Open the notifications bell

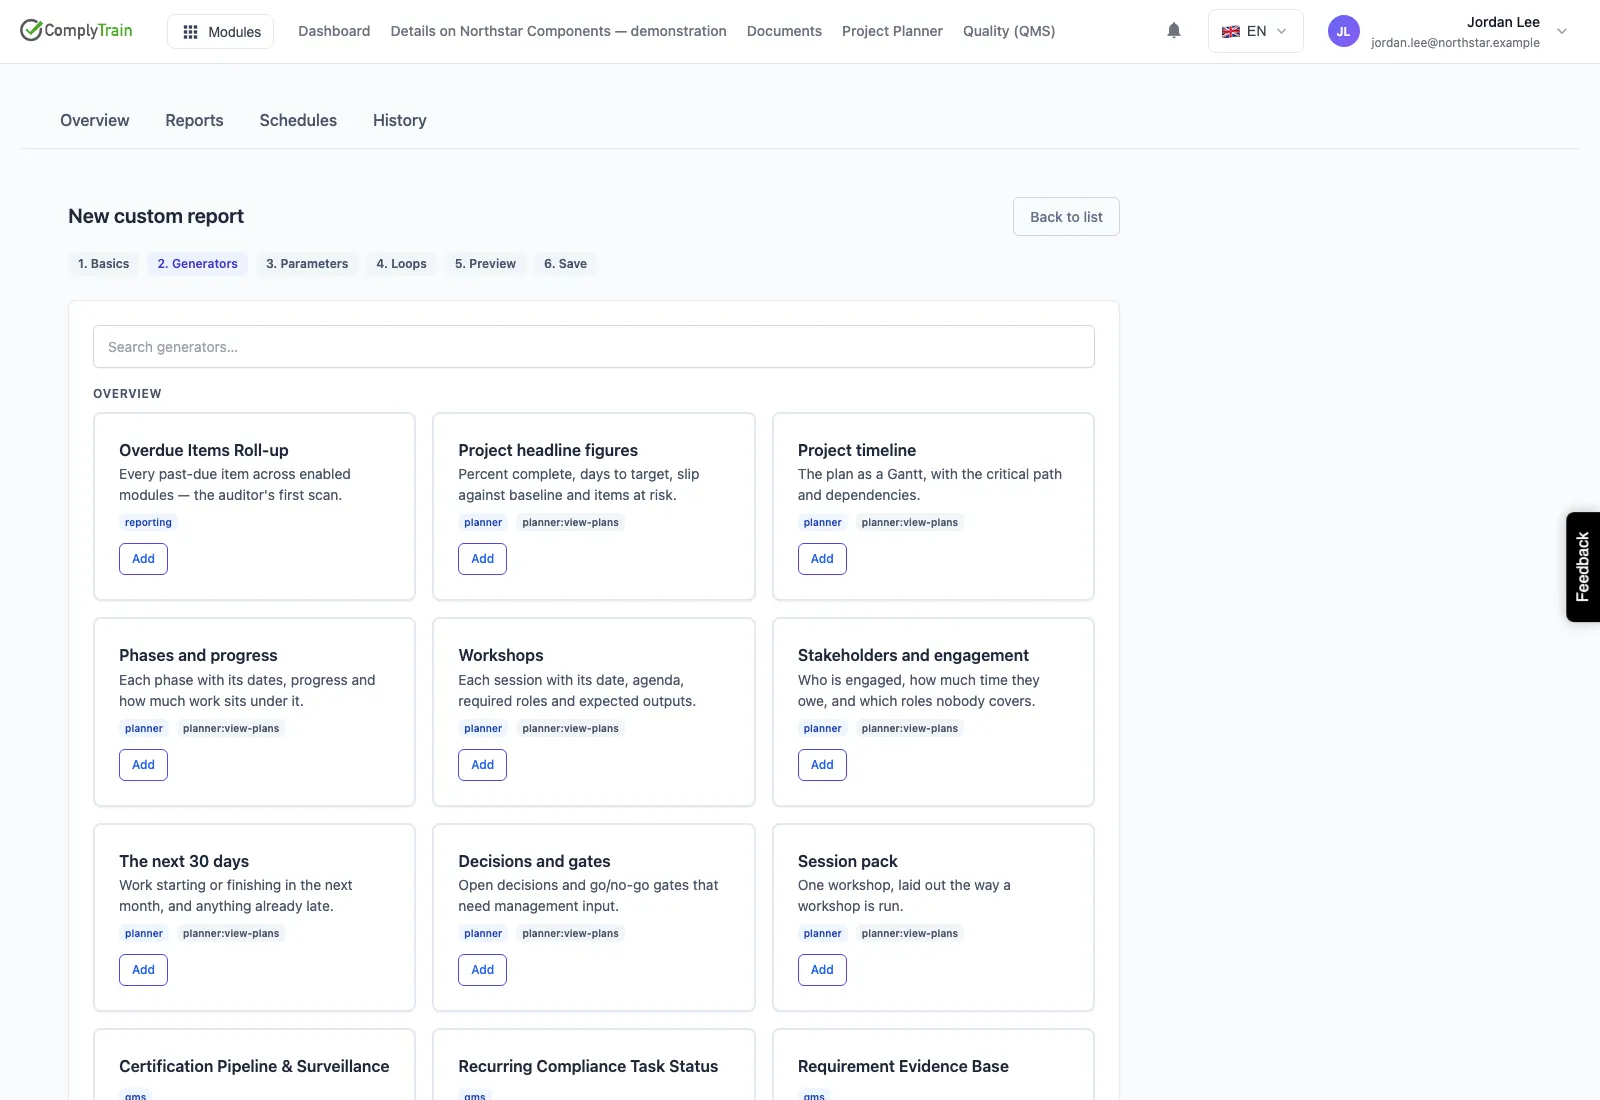1174,31
